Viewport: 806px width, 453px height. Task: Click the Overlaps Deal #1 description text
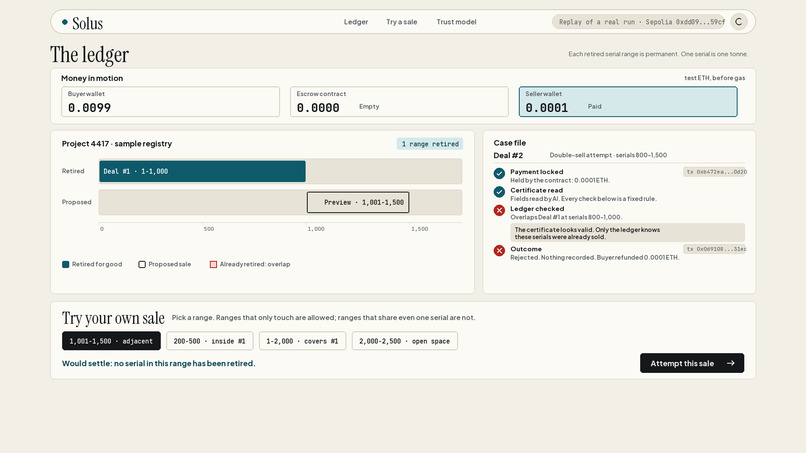click(566, 217)
